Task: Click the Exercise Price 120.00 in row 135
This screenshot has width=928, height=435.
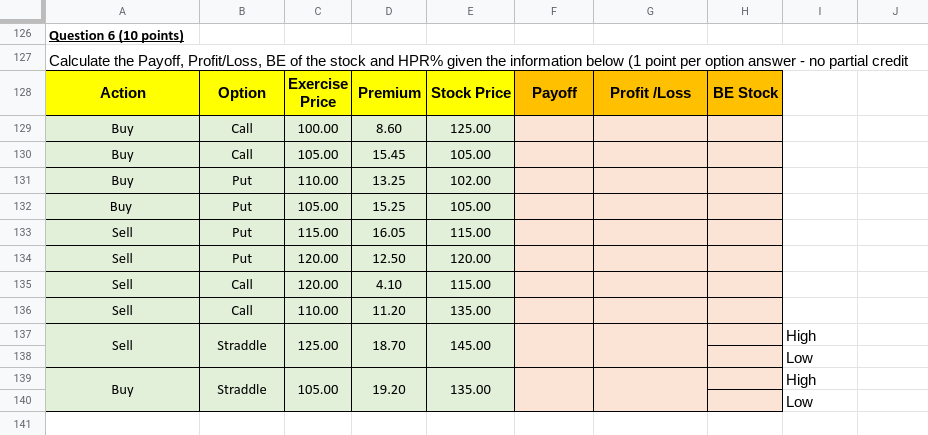Action: pos(318,285)
